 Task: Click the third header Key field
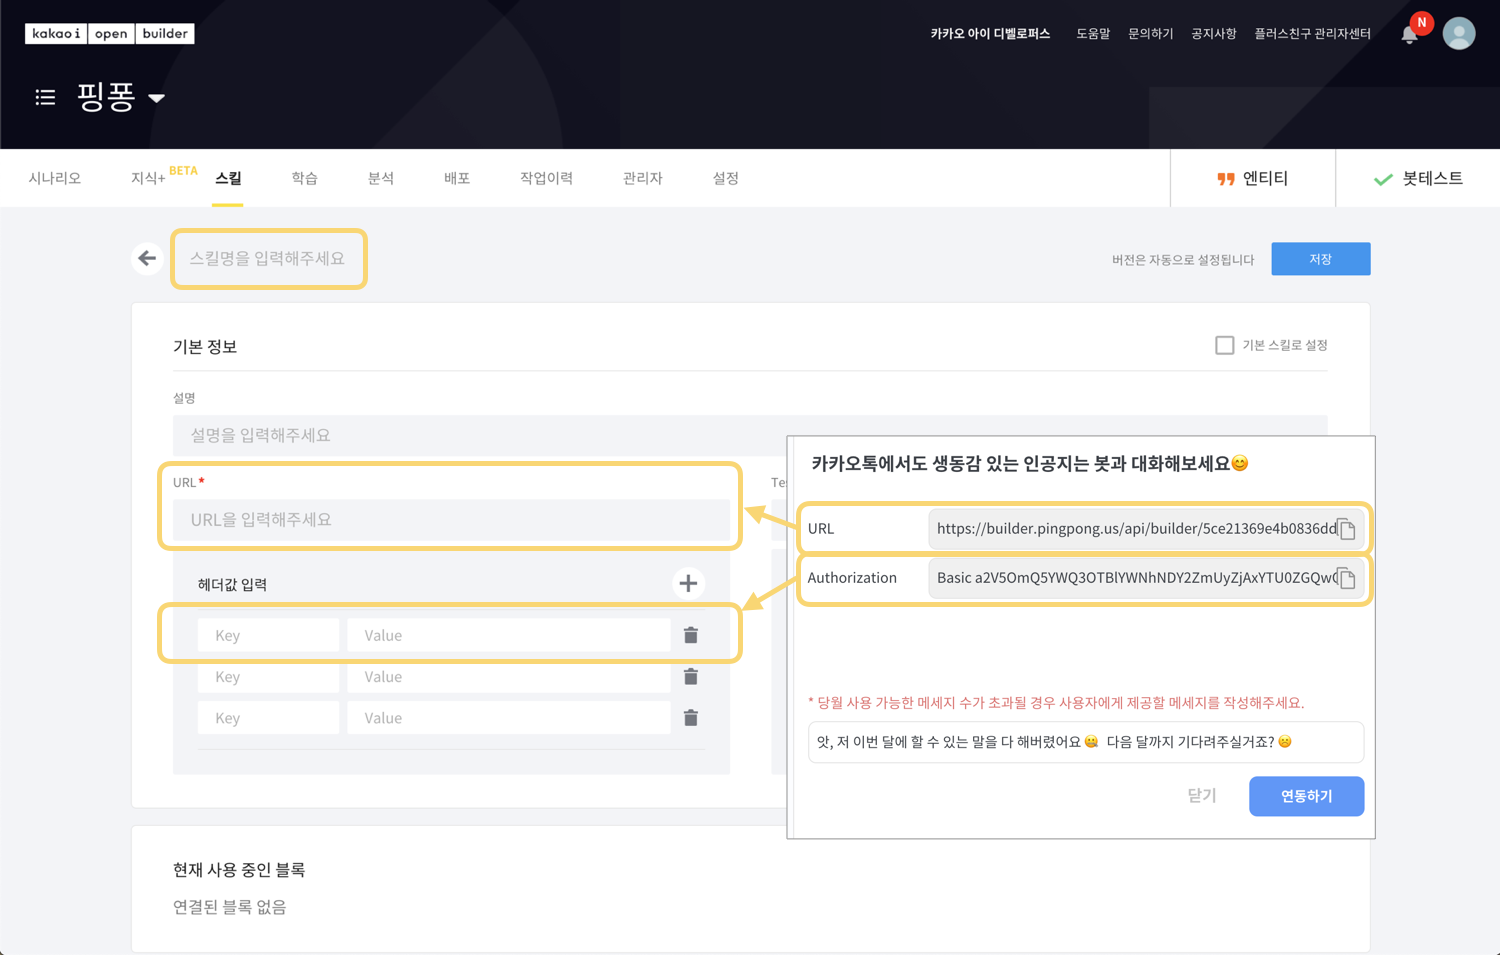(268, 718)
